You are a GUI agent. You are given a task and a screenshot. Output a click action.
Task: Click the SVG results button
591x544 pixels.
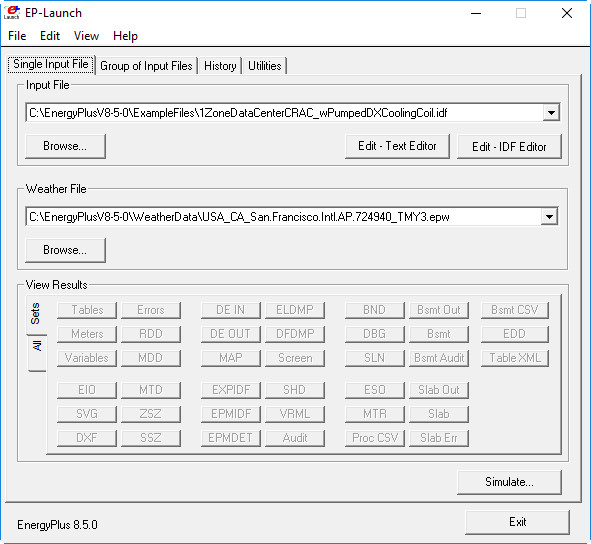point(87,414)
